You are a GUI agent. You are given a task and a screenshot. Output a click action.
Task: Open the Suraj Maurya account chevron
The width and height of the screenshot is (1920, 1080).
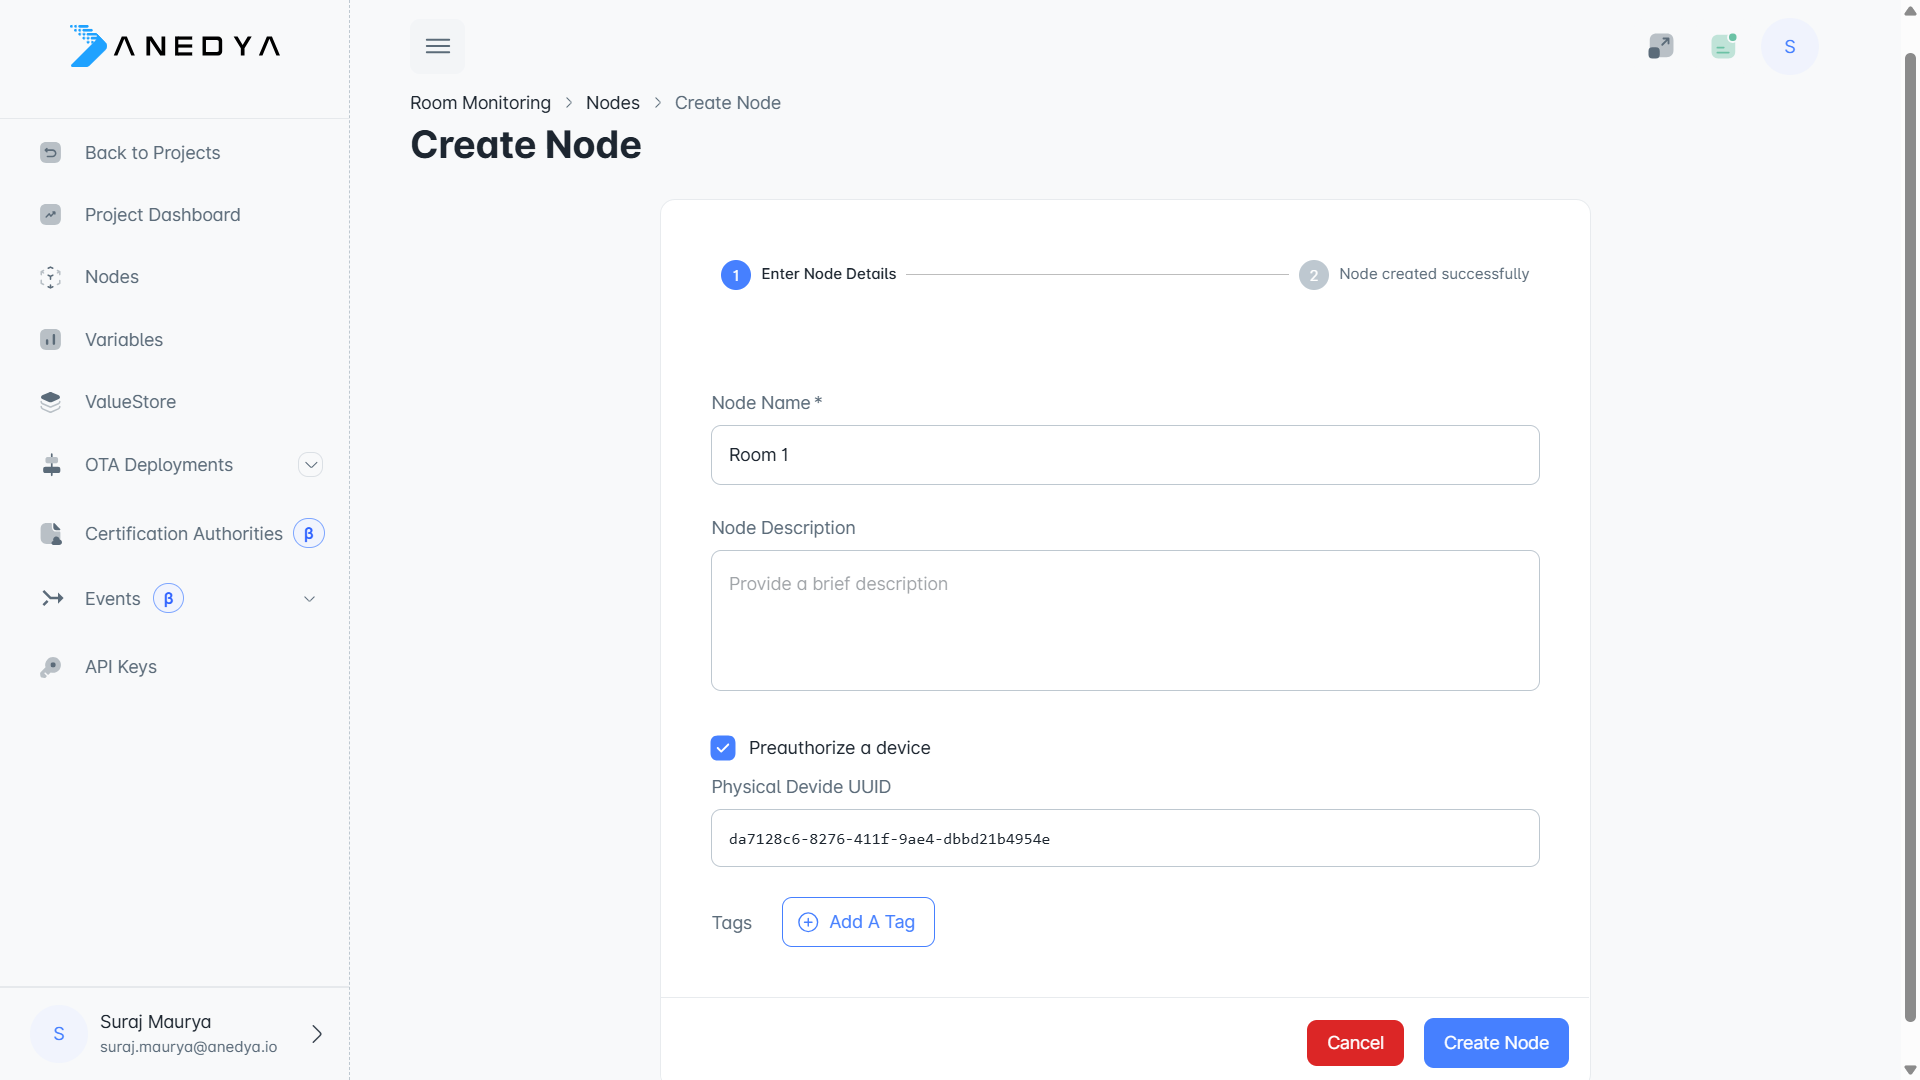(x=317, y=1034)
